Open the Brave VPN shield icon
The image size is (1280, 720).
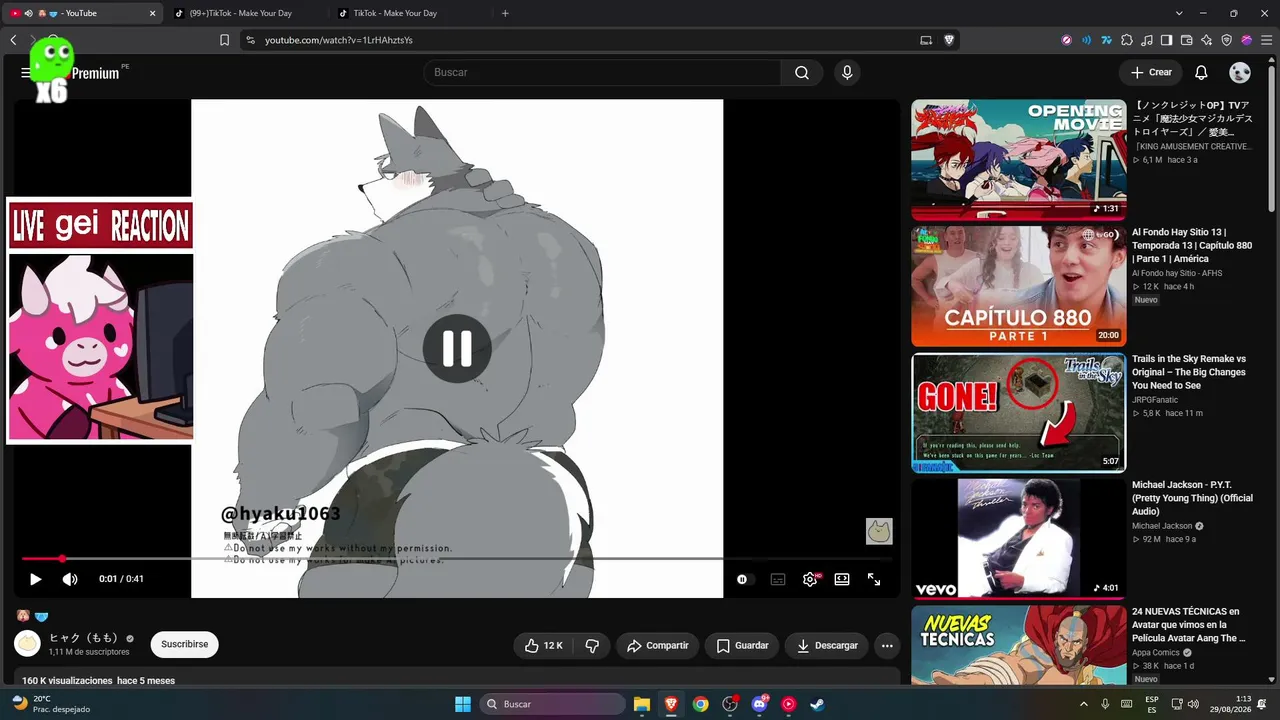click(x=1227, y=40)
